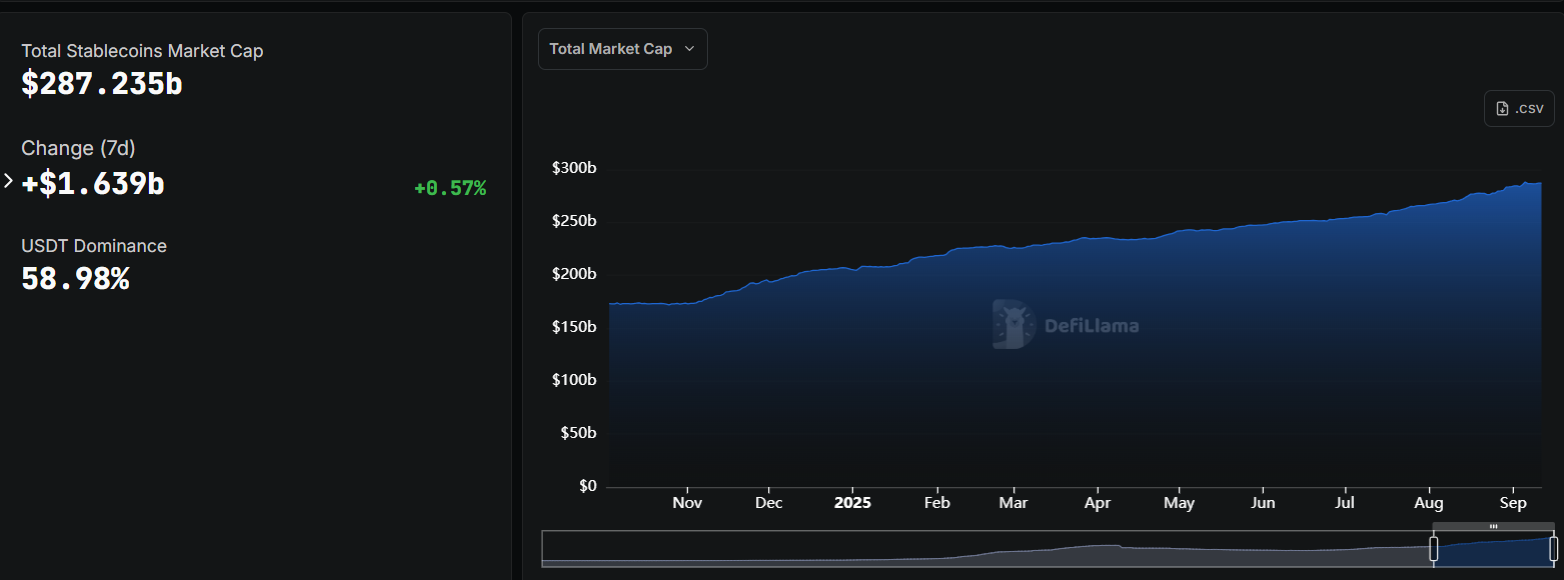The image size is (1564, 580).
Task: Click the grip icon atop the selected range
Action: [1493, 526]
